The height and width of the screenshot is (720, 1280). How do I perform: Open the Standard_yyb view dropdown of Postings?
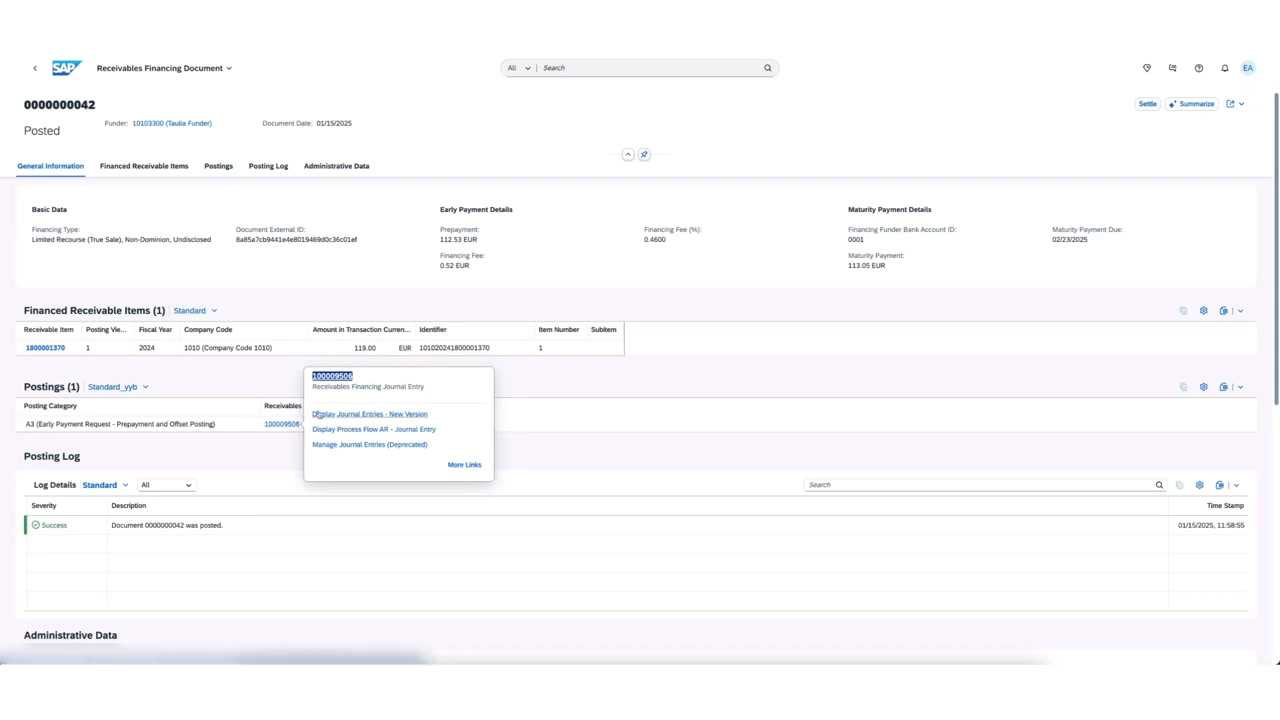pyautogui.click(x=118, y=387)
